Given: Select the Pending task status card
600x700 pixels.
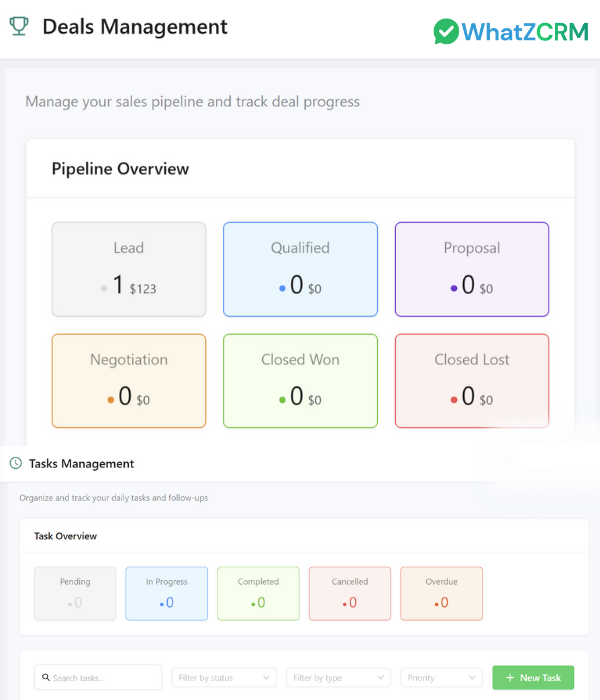Looking at the screenshot, I should pyautogui.click(x=75, y=593).
